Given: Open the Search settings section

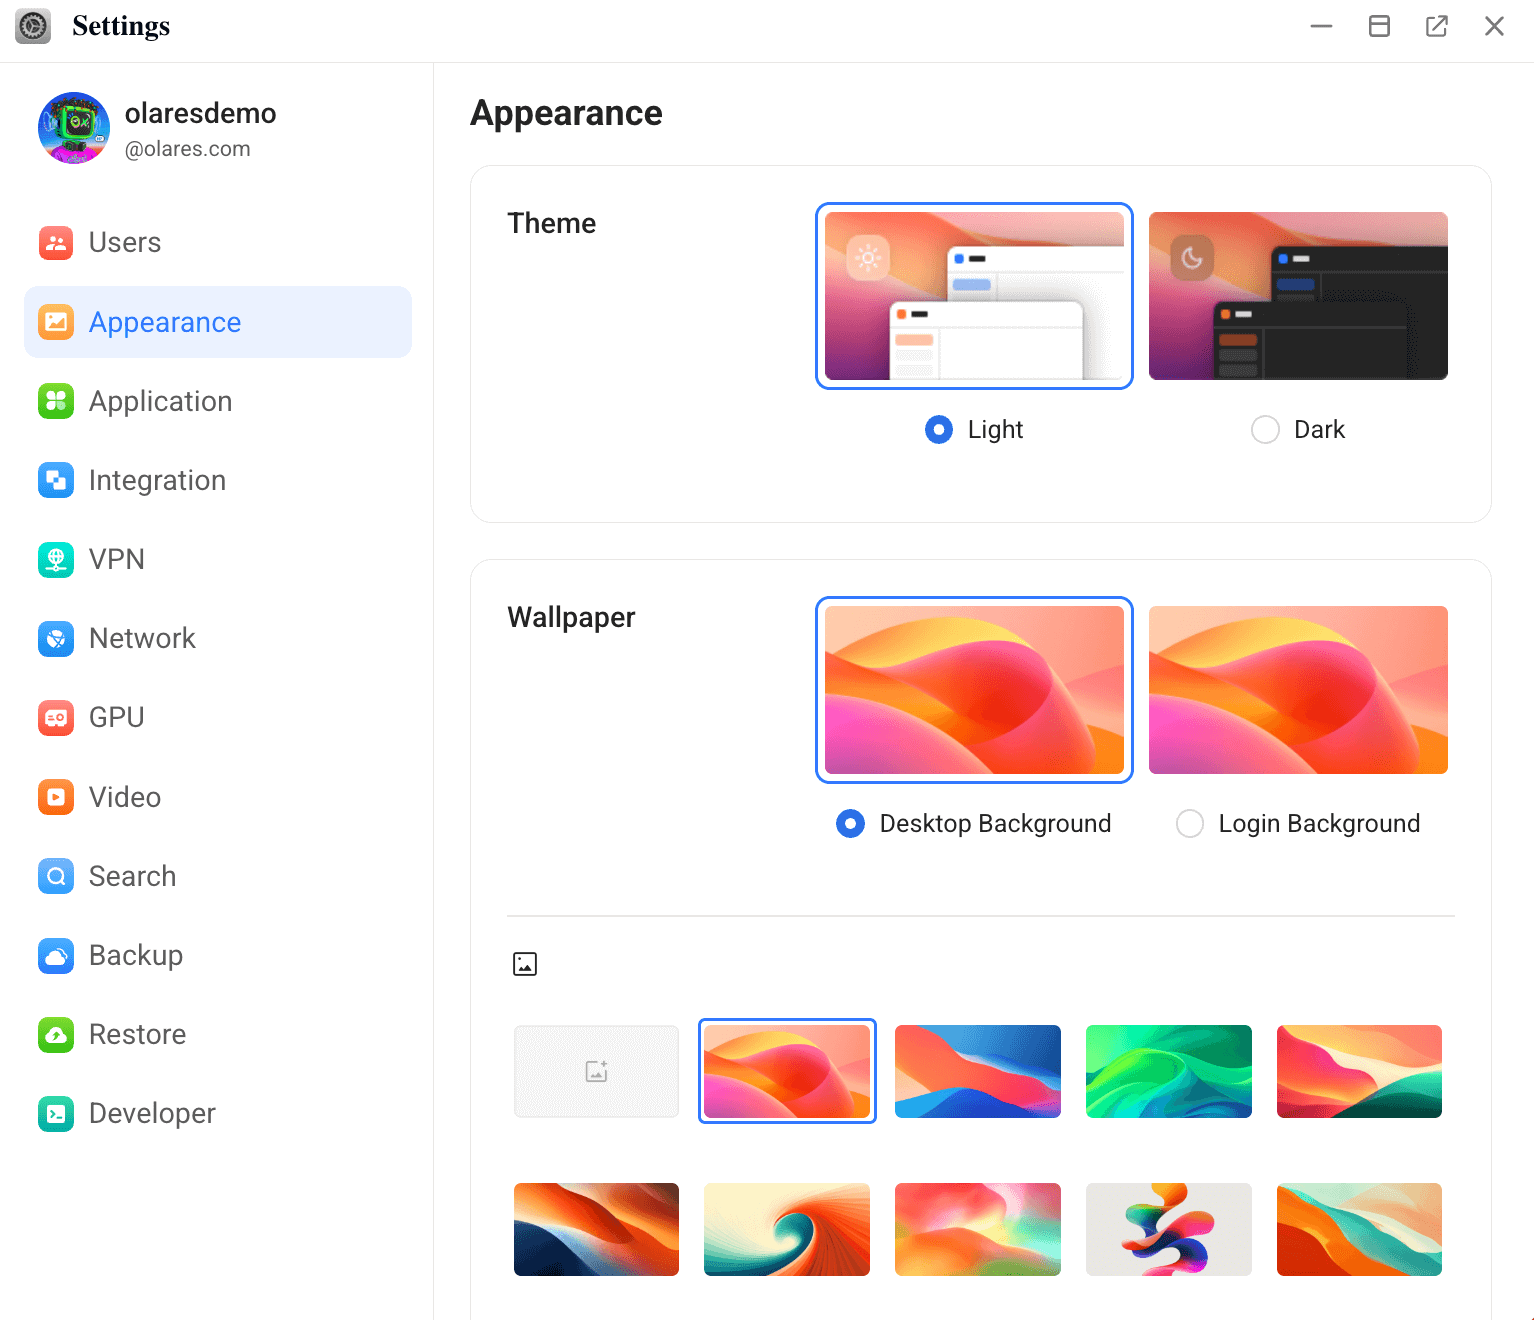Looking at the screenshot, I should tap(56, 876).
